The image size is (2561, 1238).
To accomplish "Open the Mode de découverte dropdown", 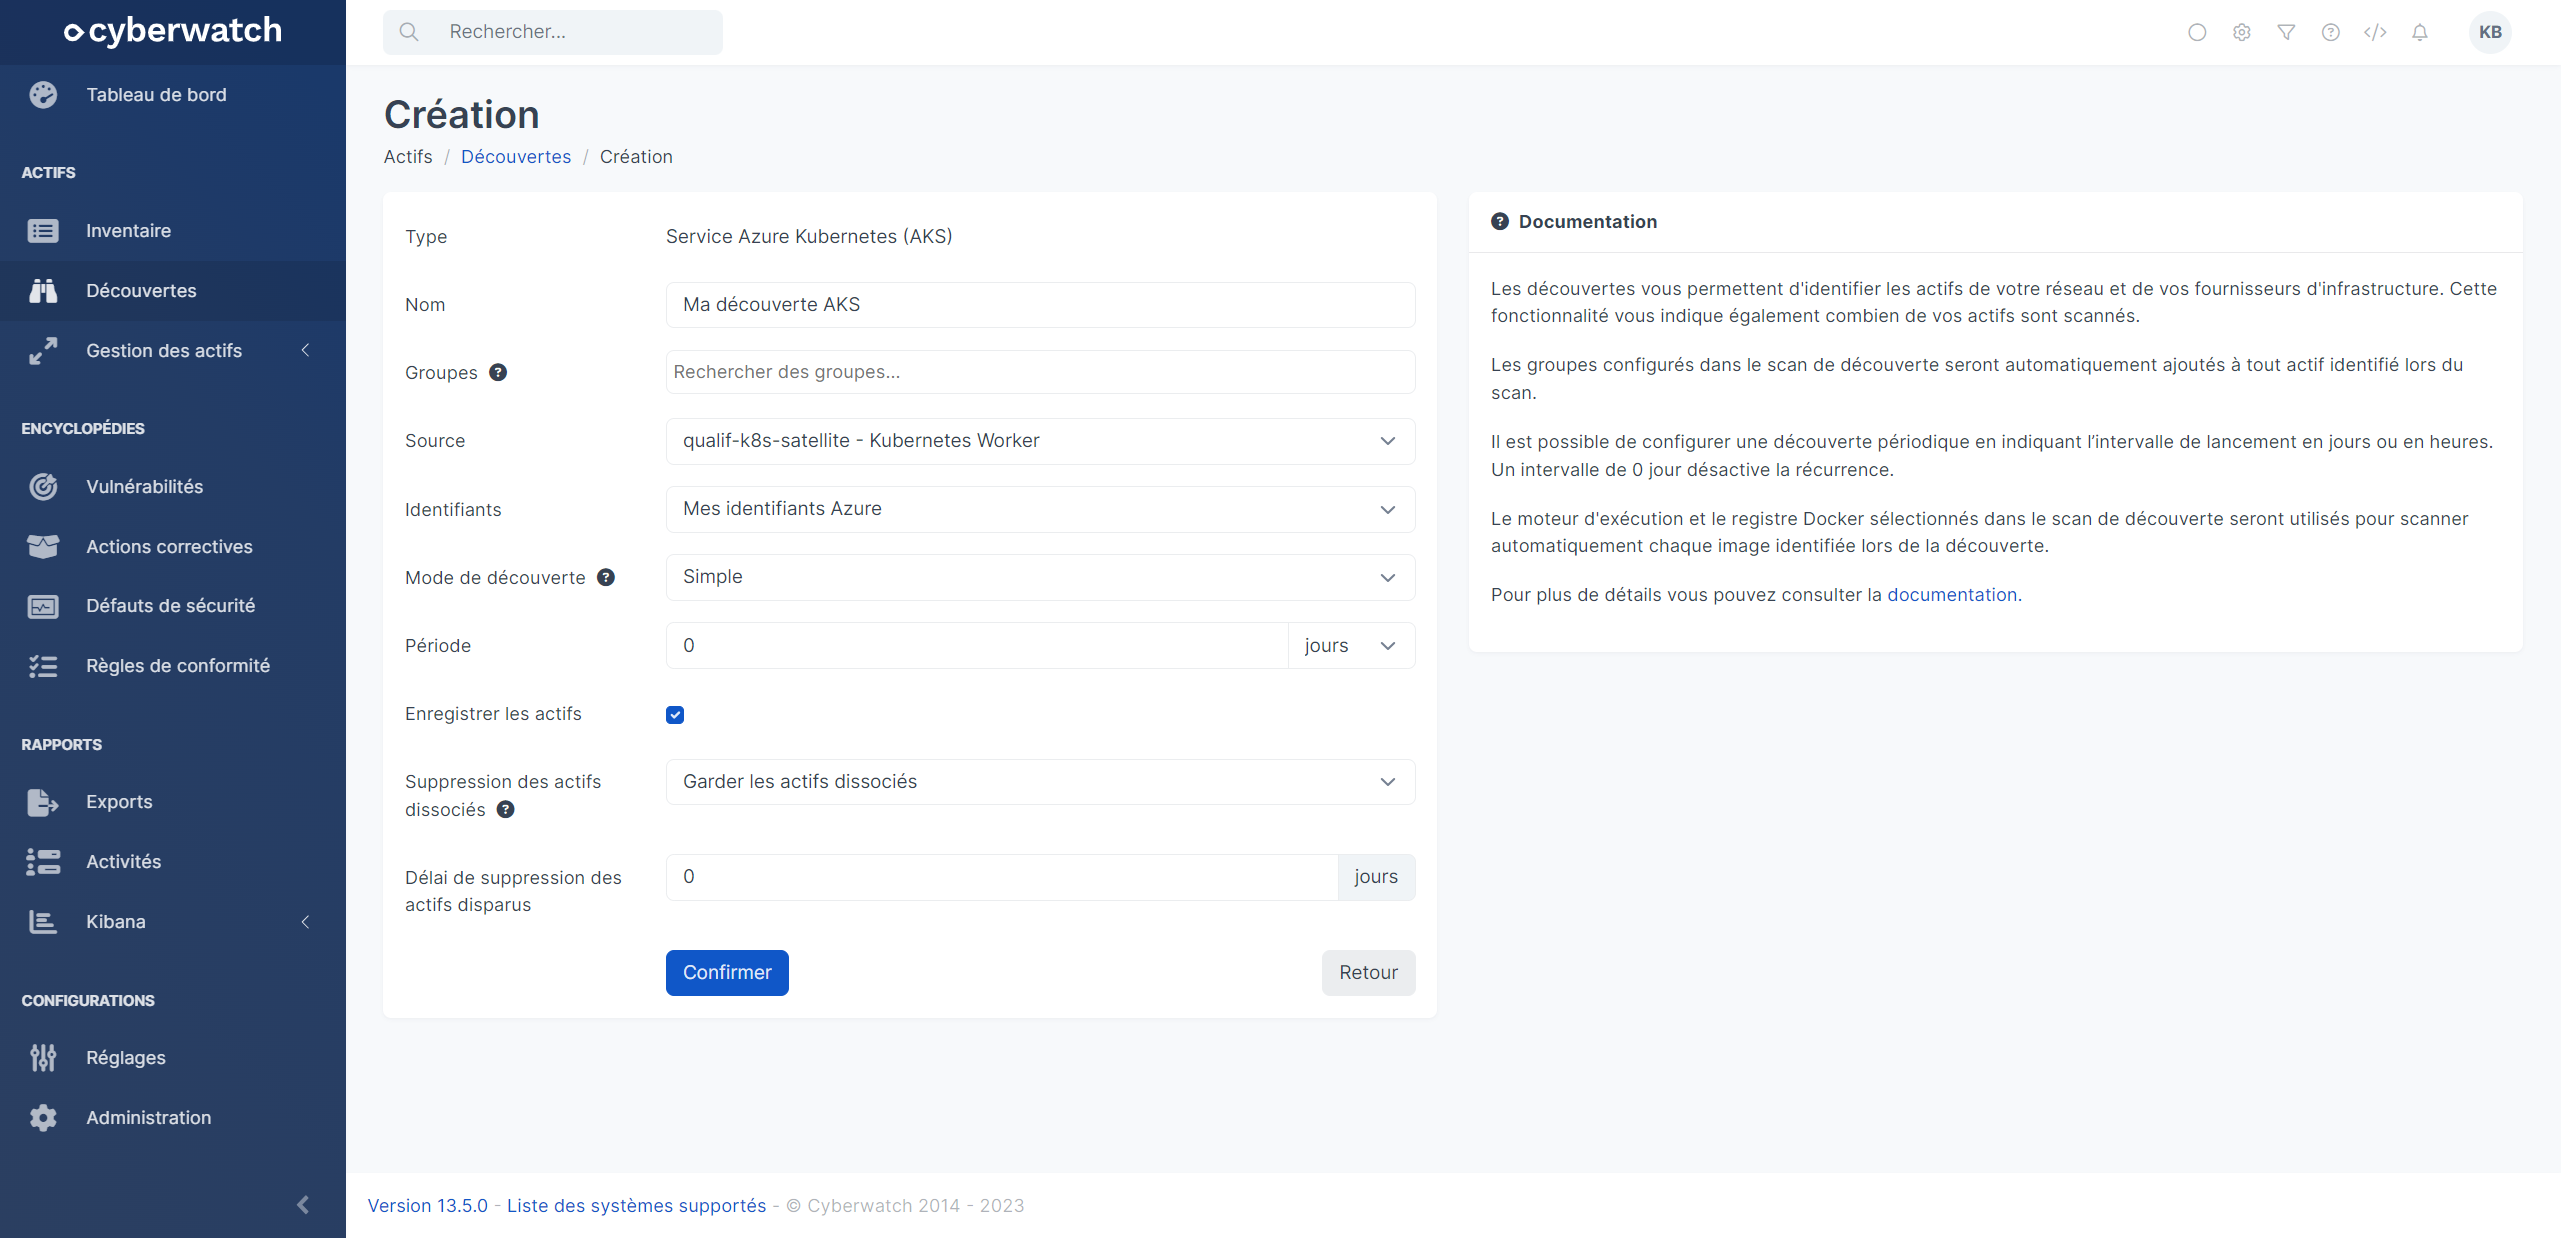I will (1040, 577).
